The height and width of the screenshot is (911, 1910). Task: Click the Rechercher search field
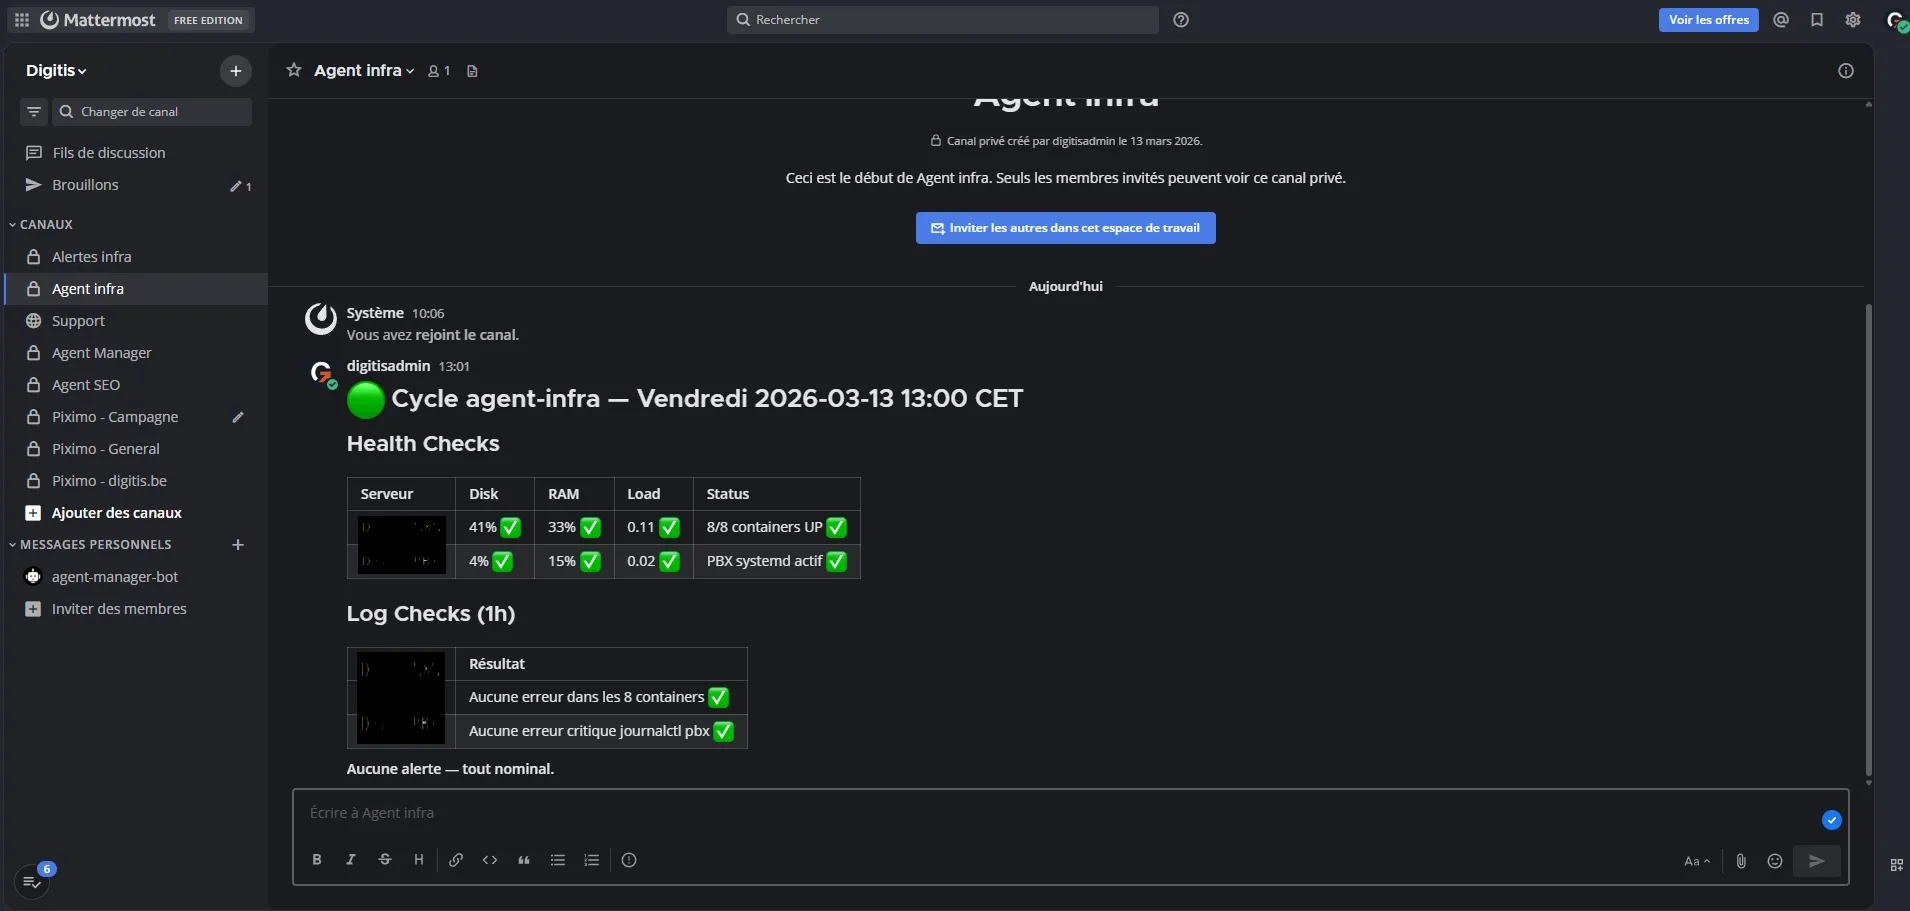(941, 19)
